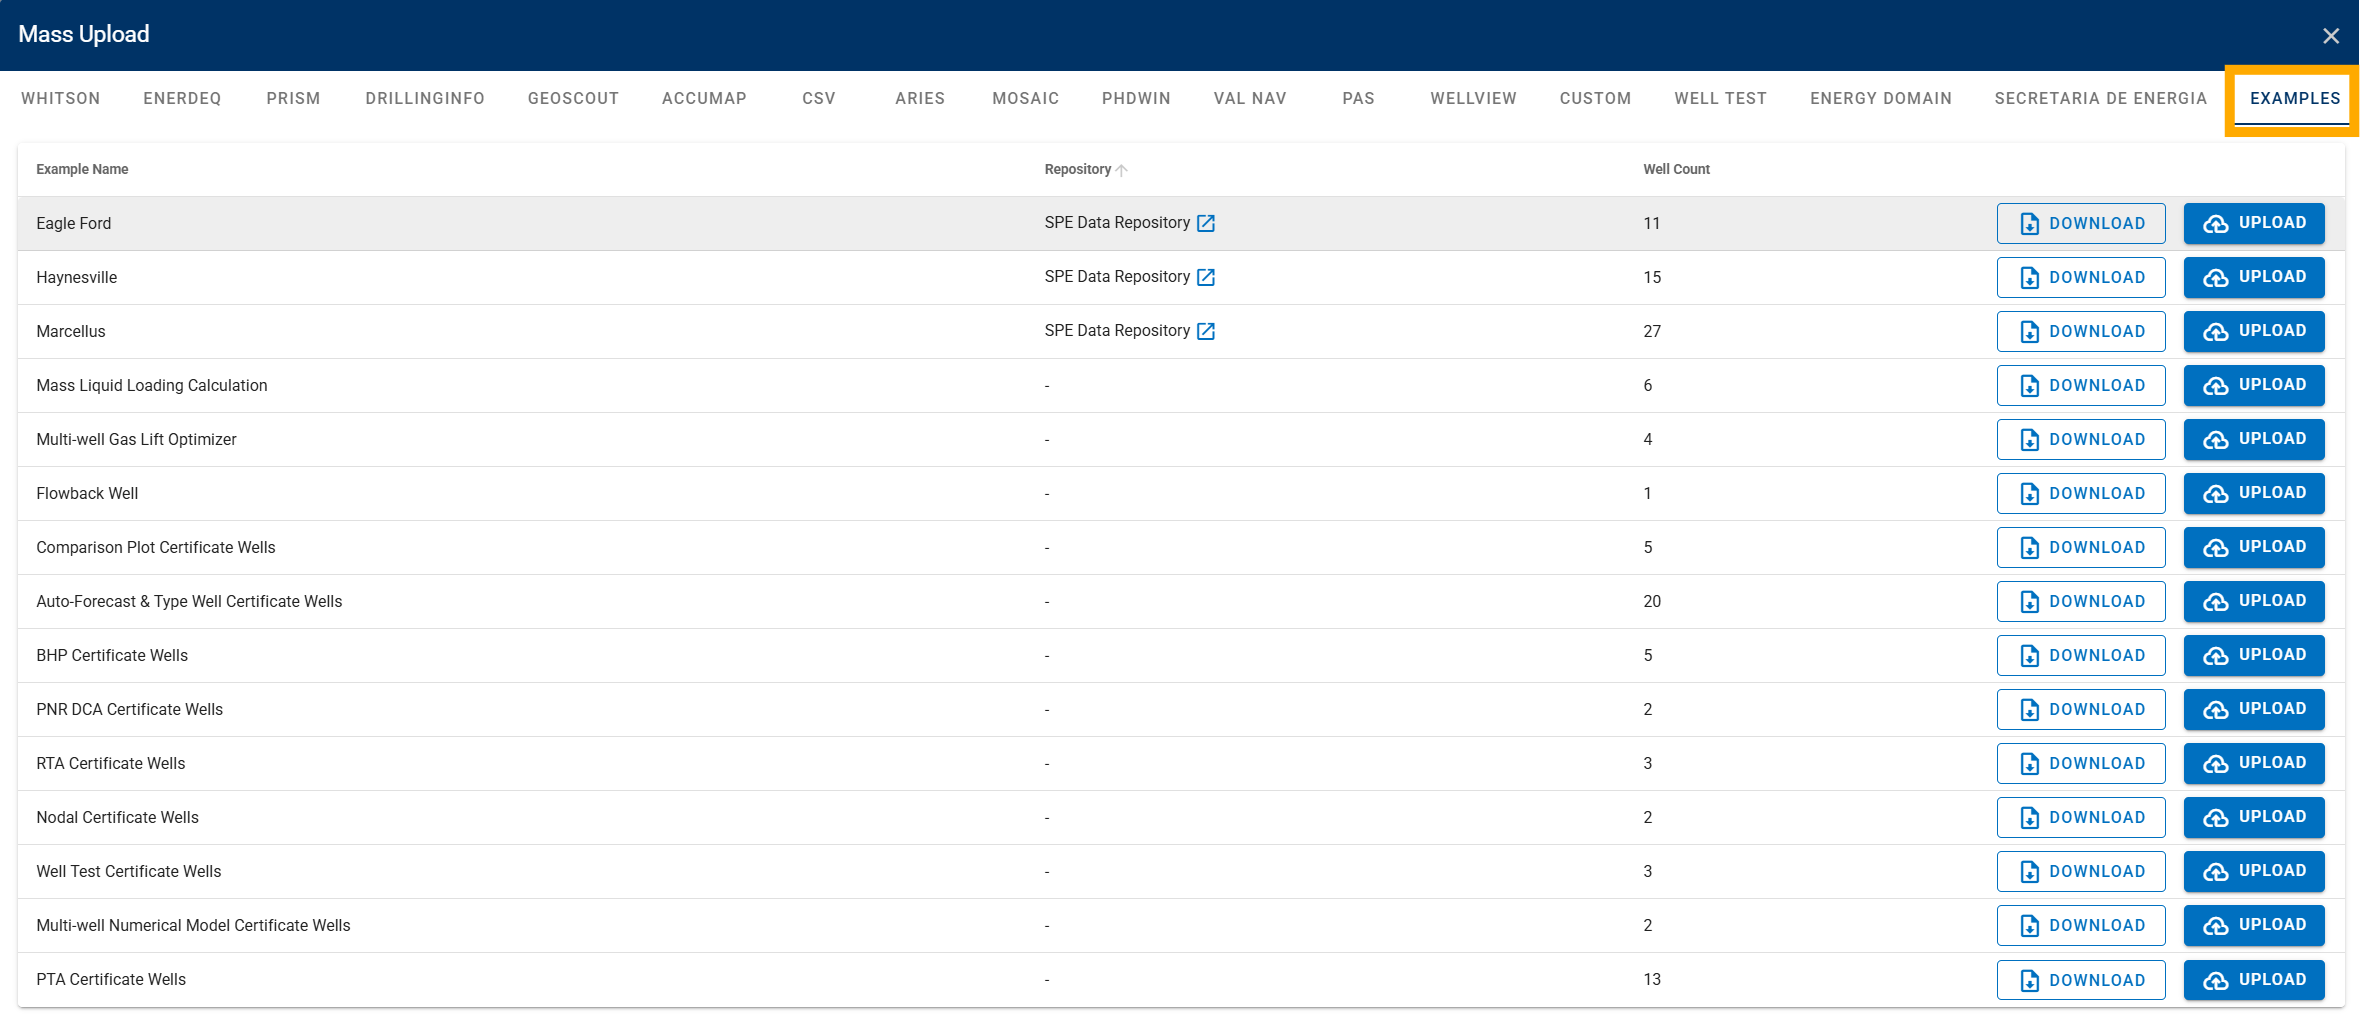Select the Eagle Ford row name
The image size is (2360, 1021).
pyautogui.click(x=74, y=223)
